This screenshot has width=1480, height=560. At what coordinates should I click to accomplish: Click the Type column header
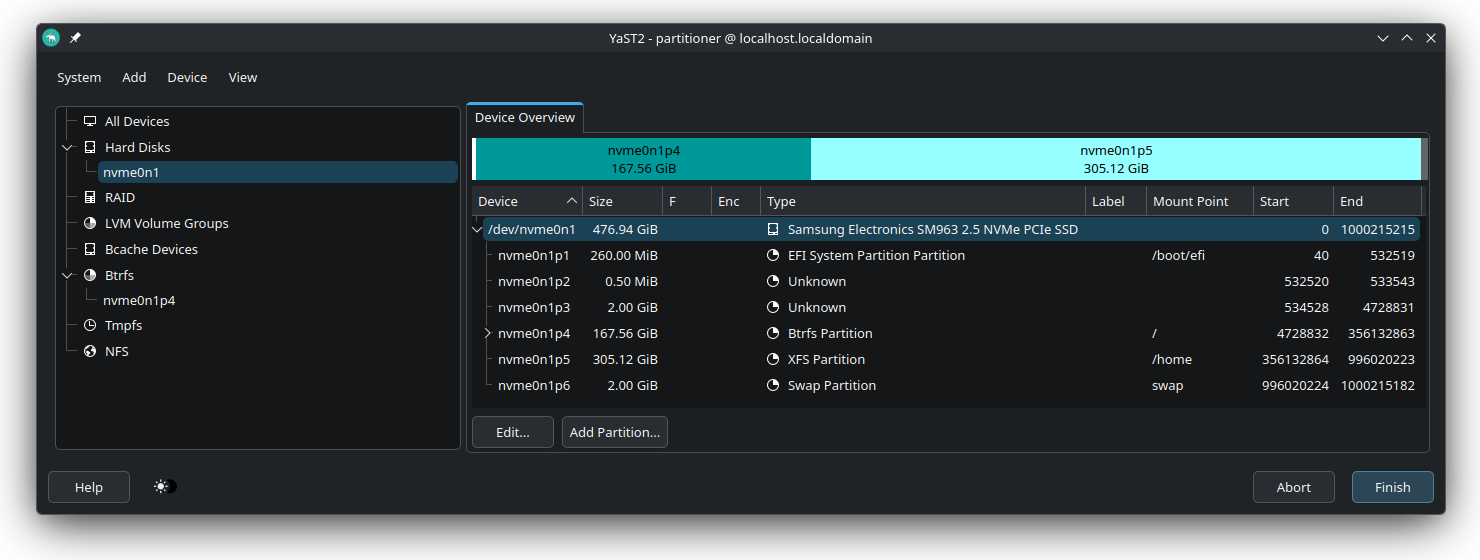(x=923, y=201)
